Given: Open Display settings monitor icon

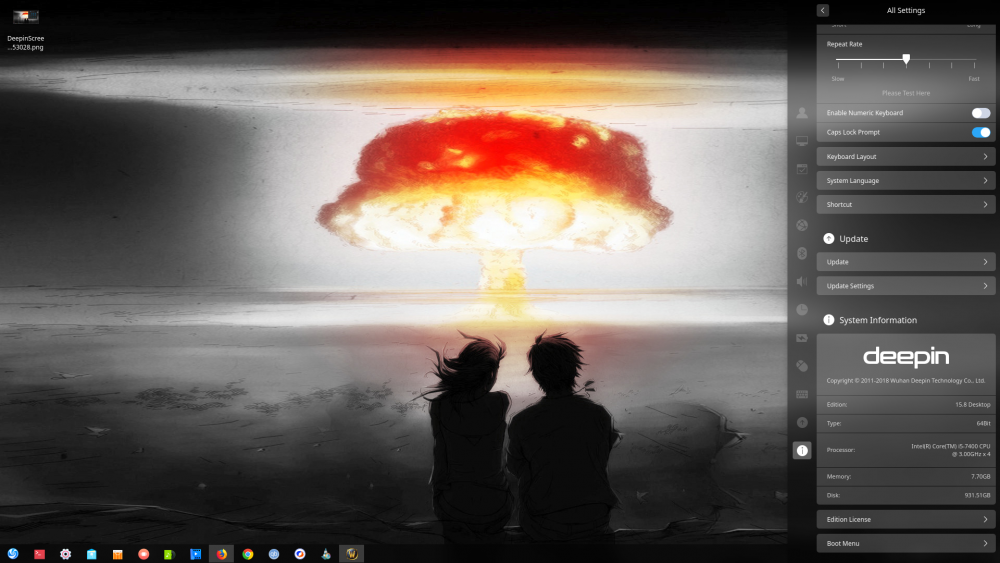Looking at the screenshot, I should [x=802, y=141].
